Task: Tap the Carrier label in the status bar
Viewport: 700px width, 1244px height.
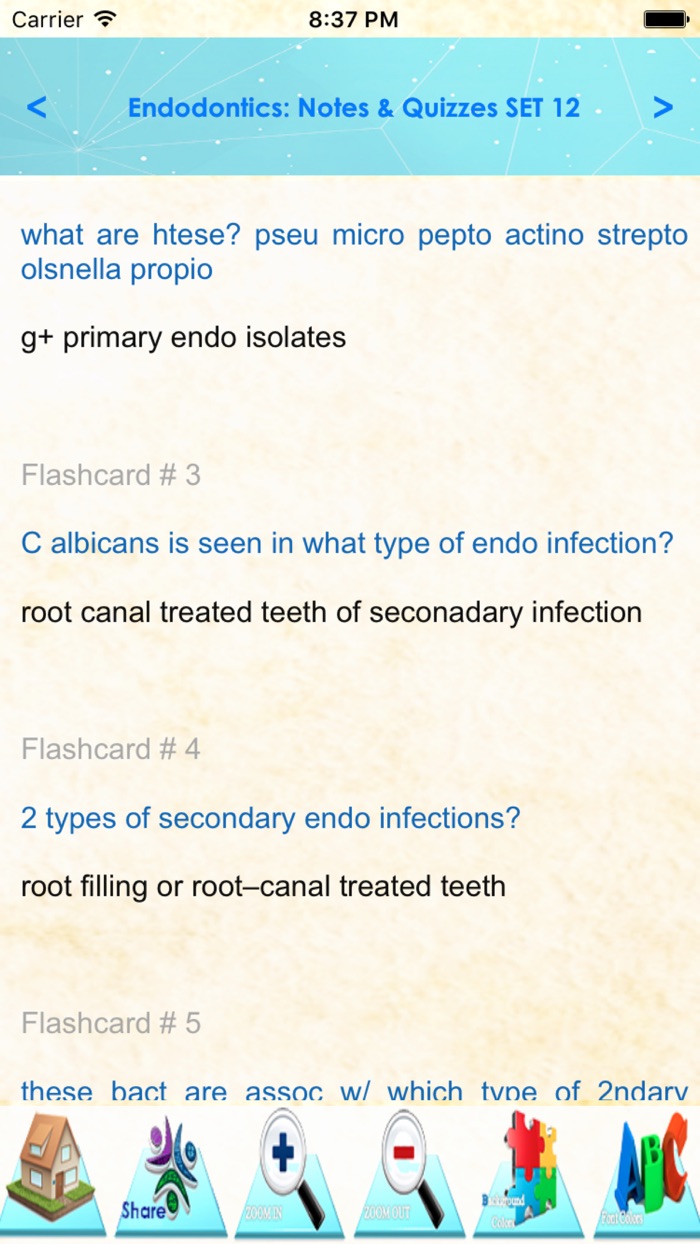Action: coord(48,18)
